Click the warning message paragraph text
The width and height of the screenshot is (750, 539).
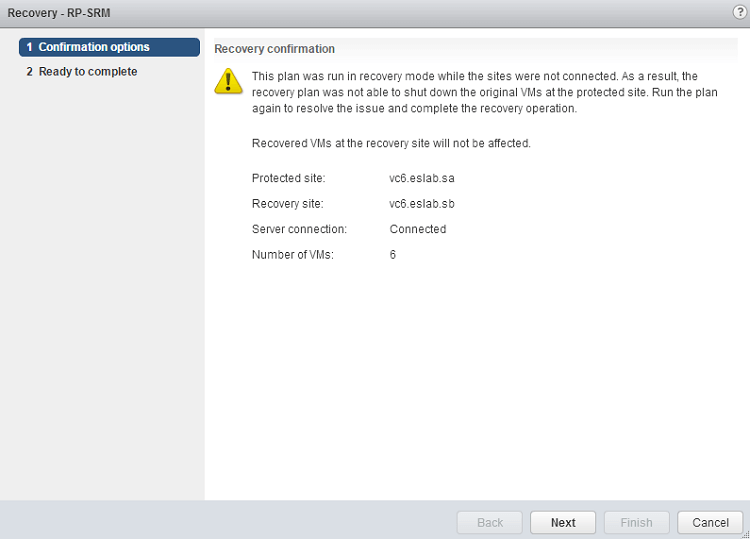474,92
